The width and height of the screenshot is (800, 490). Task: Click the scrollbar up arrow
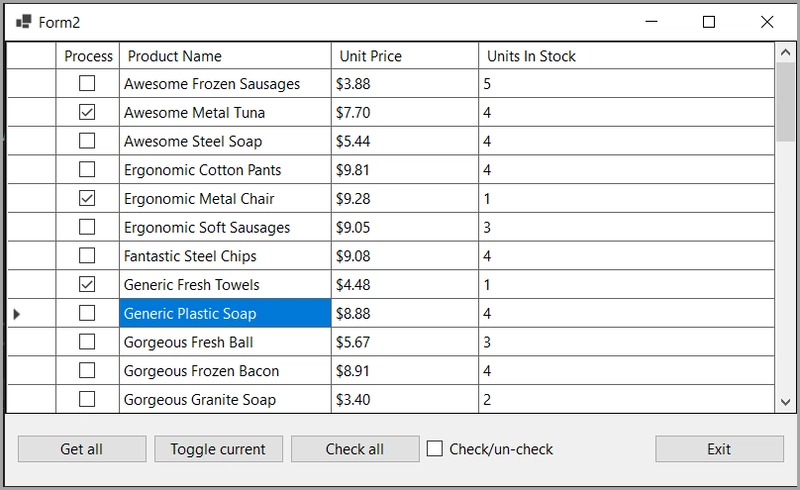tap(786, 52)
